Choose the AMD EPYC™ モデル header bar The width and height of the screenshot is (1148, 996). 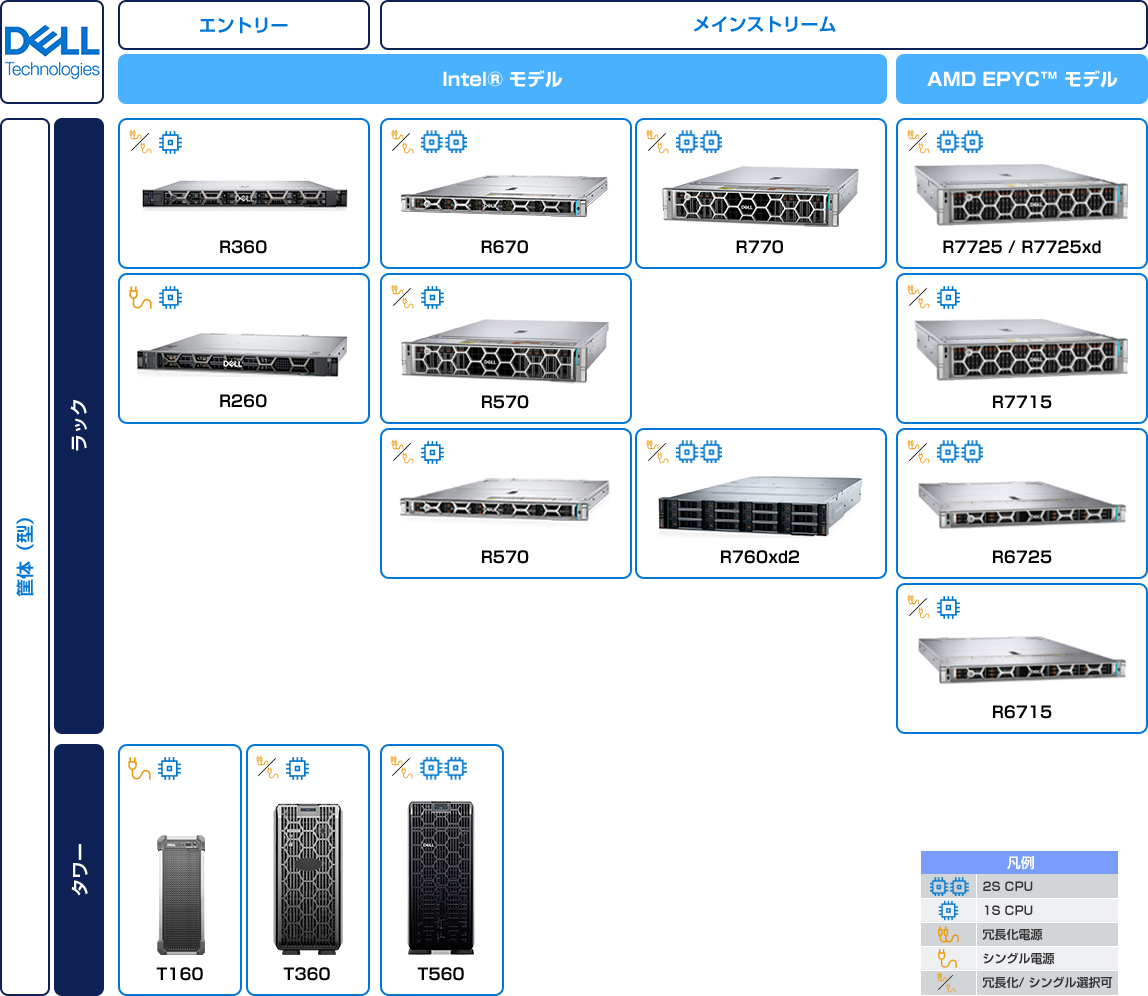1021,79
